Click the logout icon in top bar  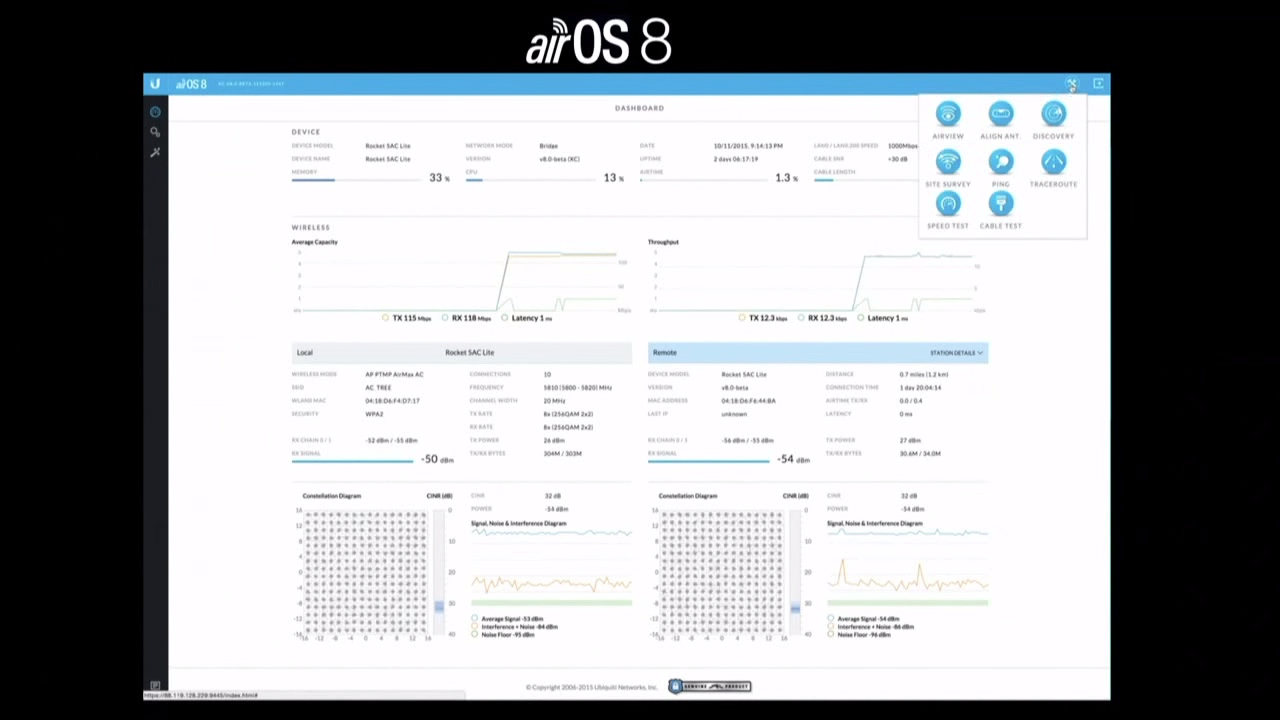point(1098,84)
